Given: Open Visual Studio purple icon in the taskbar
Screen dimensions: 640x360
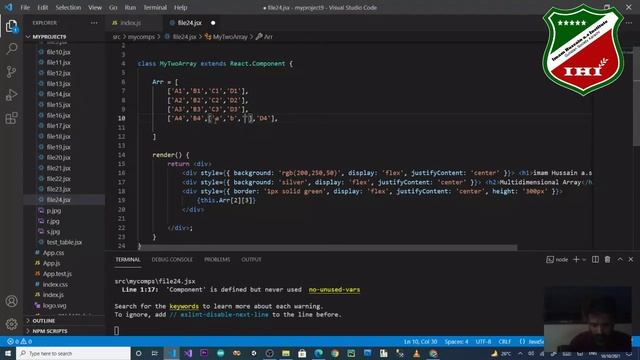Looking at the screenshot, I should (188, 353).
